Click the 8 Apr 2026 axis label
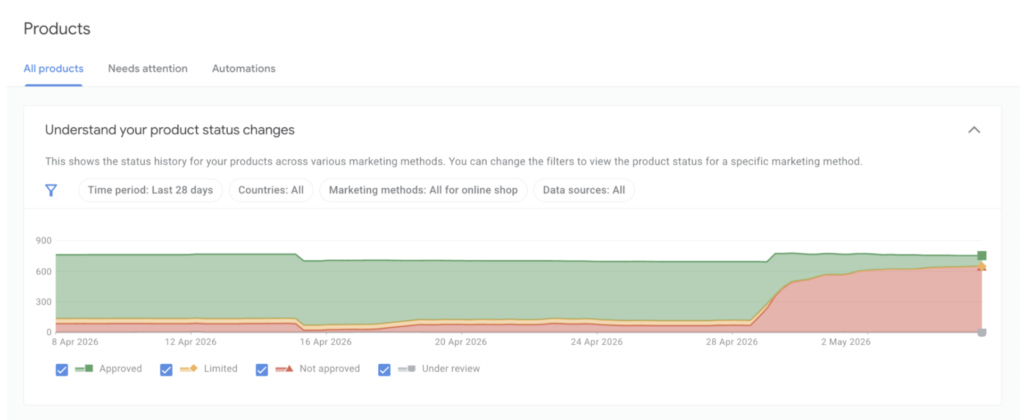 [x=76, y=342]
